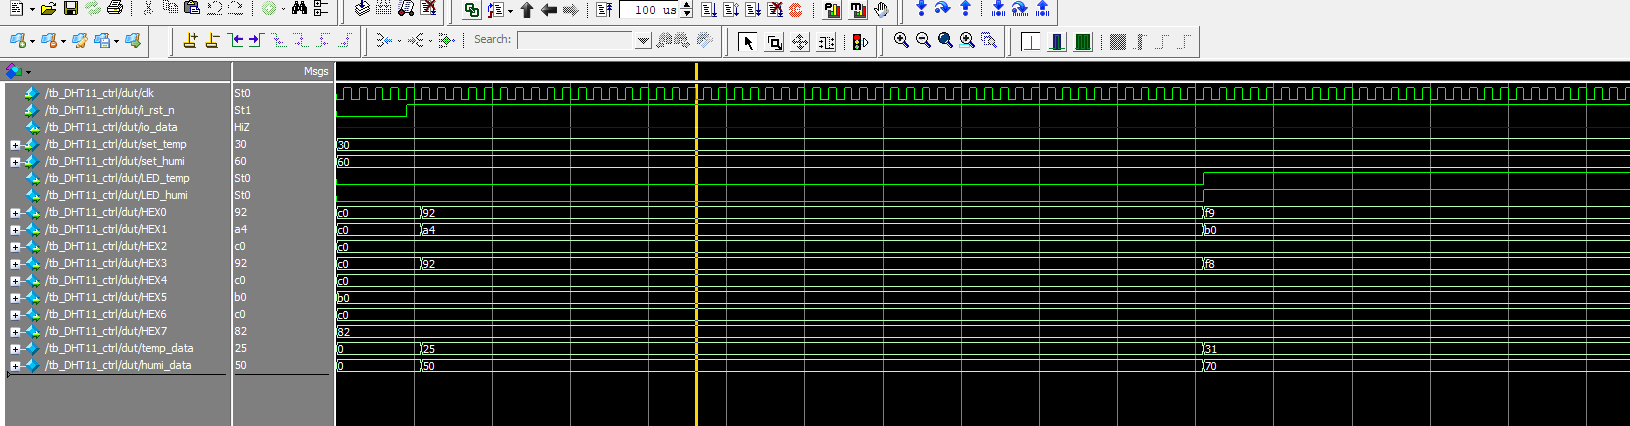Click the Zoom Out magnifier icon
This screenshot has width=1630, height=426.
pyautogui.click(x=923, y=41)
